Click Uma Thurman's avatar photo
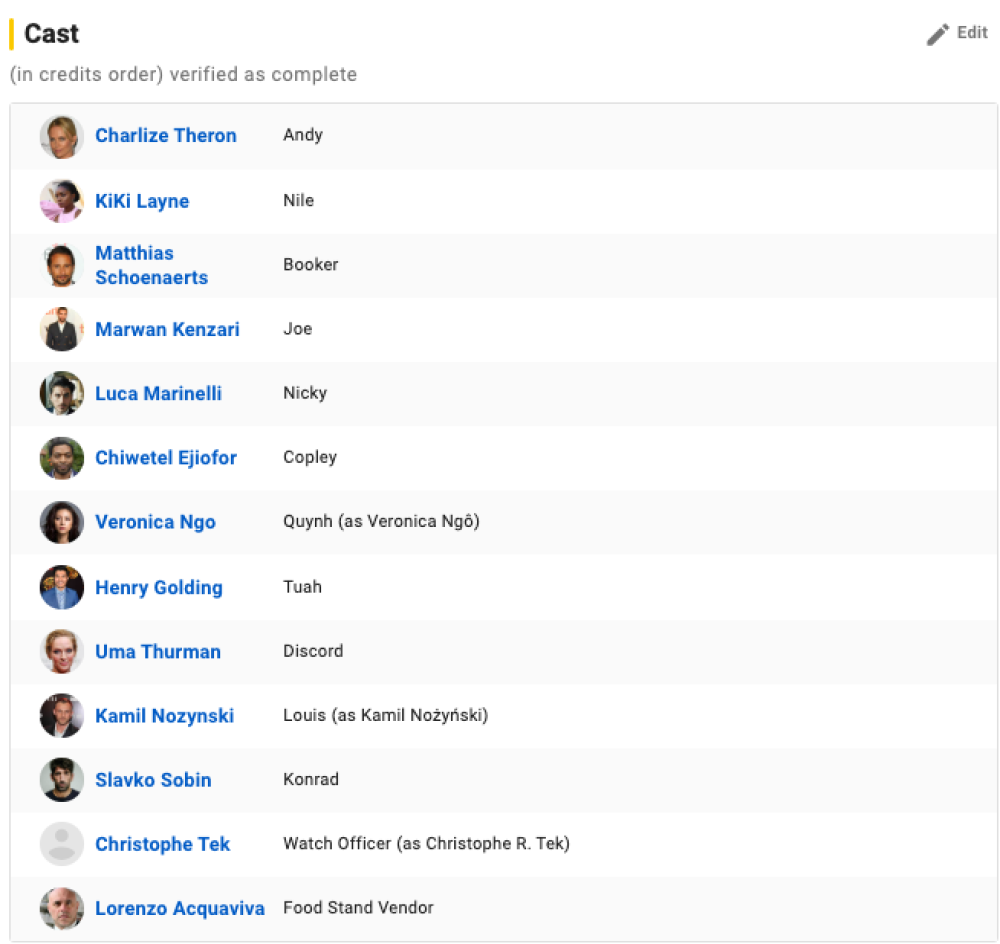 coord(62,651)
